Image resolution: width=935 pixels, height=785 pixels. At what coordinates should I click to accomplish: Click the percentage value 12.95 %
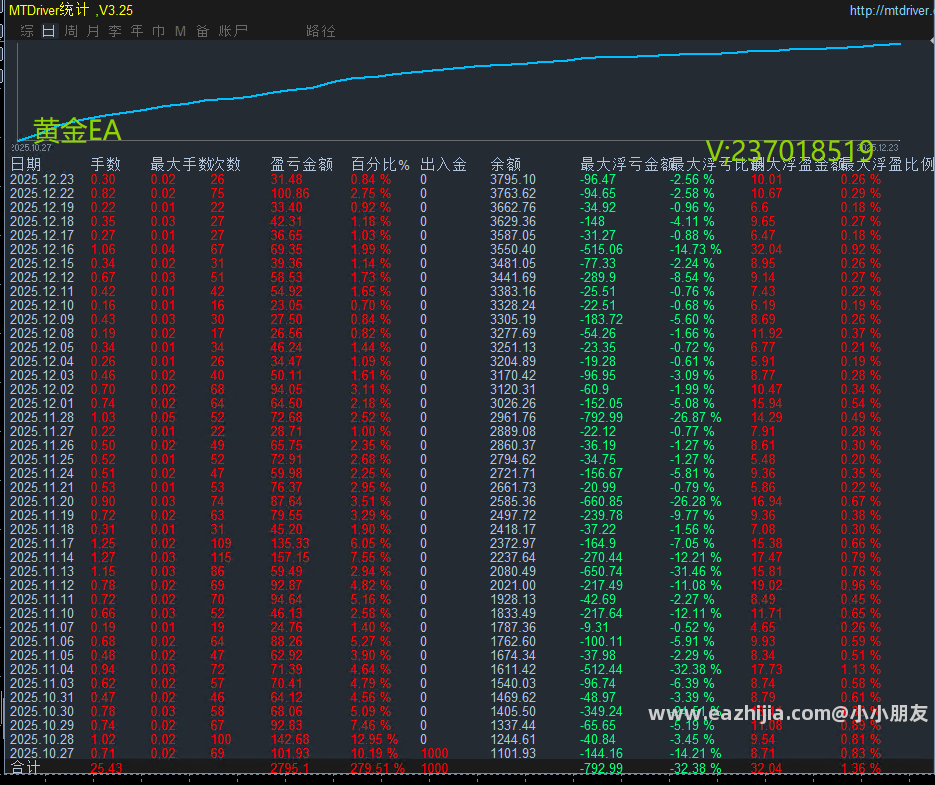(374, 739)
